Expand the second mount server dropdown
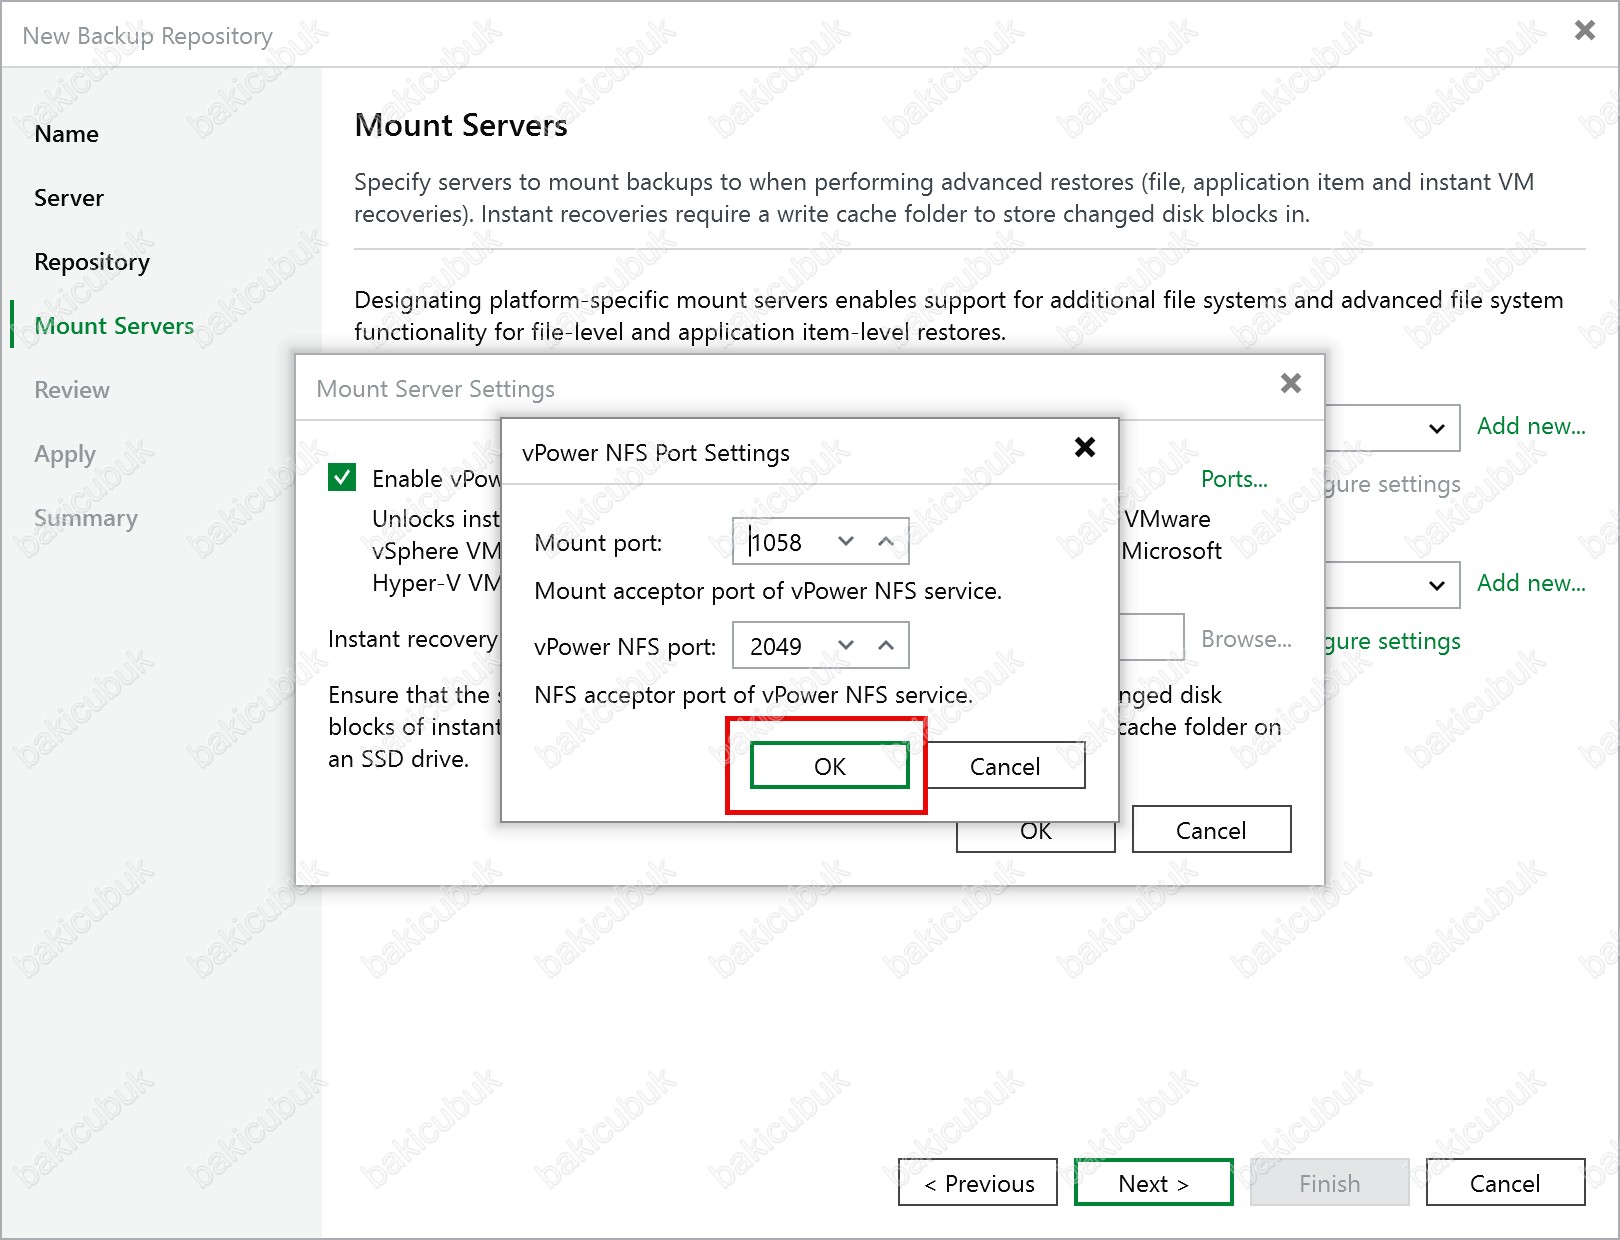The width and height of the screenshot is (1620, 1240). (1436, 585)
